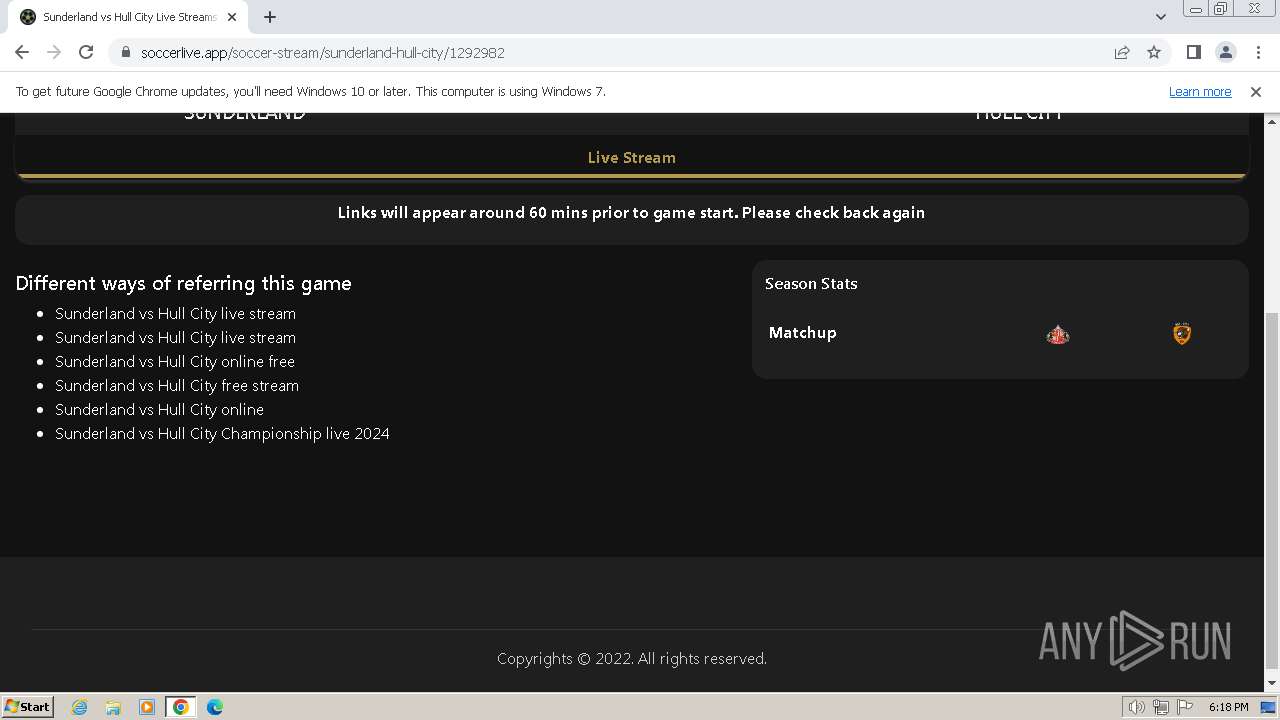Select the Live Stream tab
The width and height of the screenshot is (1280, 720).
click(631, 157)
